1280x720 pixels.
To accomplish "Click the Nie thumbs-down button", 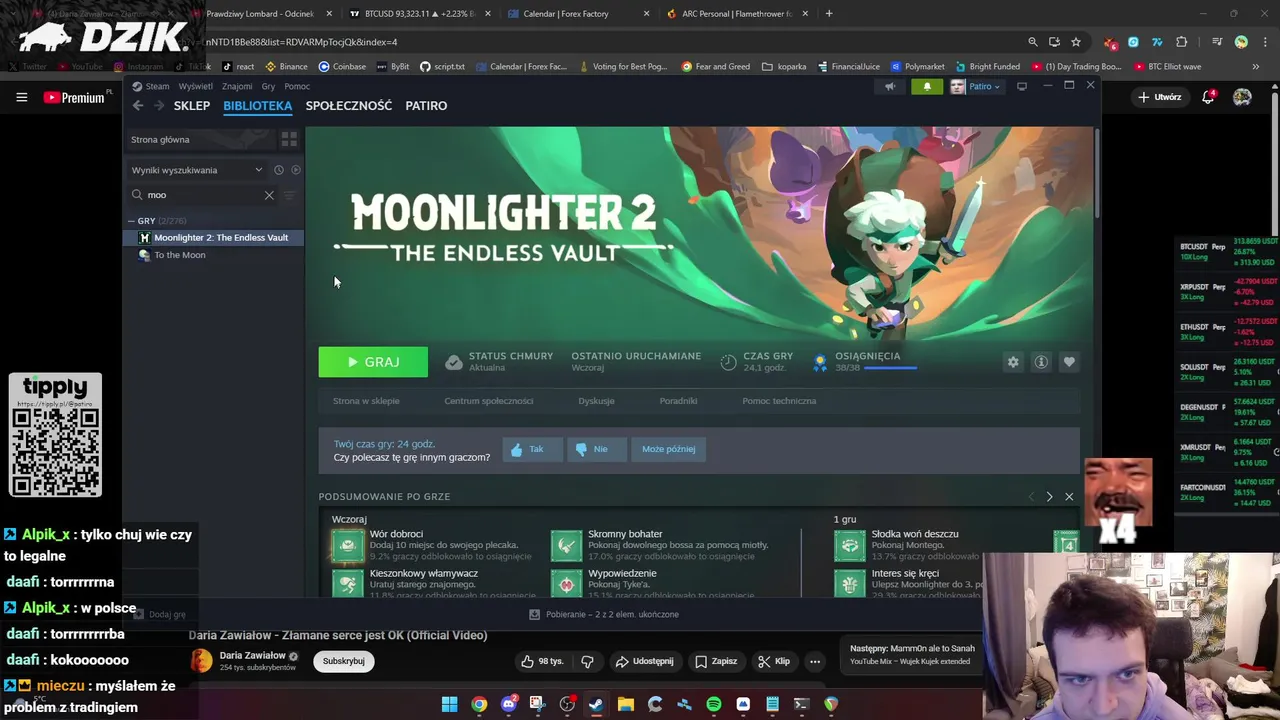I will (596, 449).
